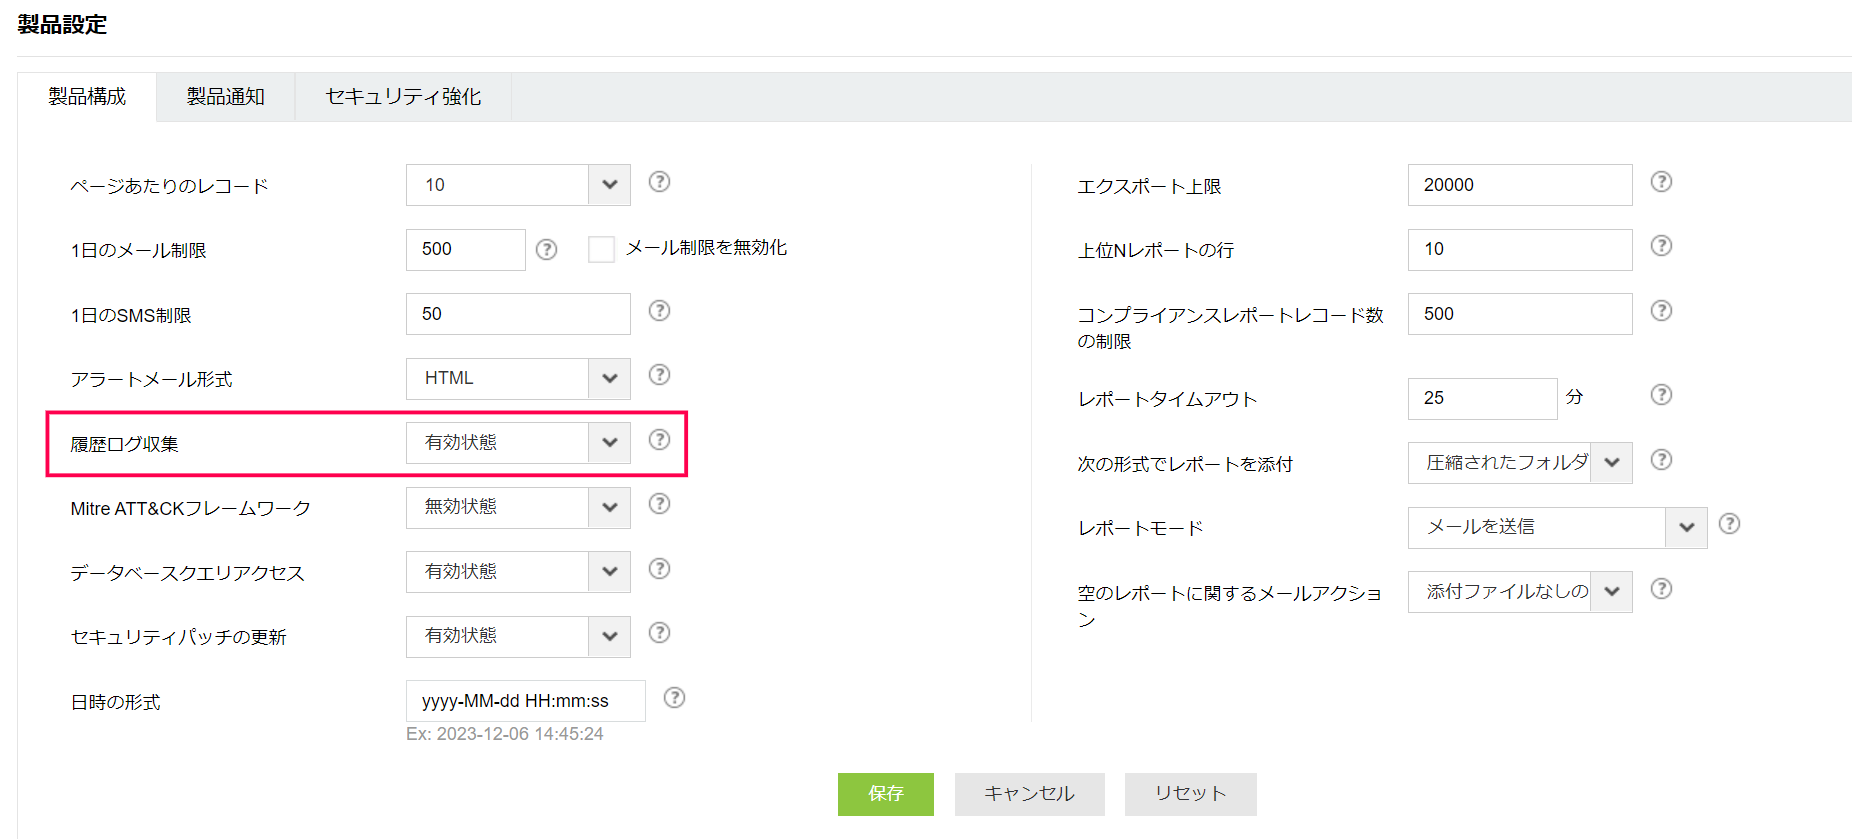Open ページあたりのレコード dropdown

pos(518,185)
